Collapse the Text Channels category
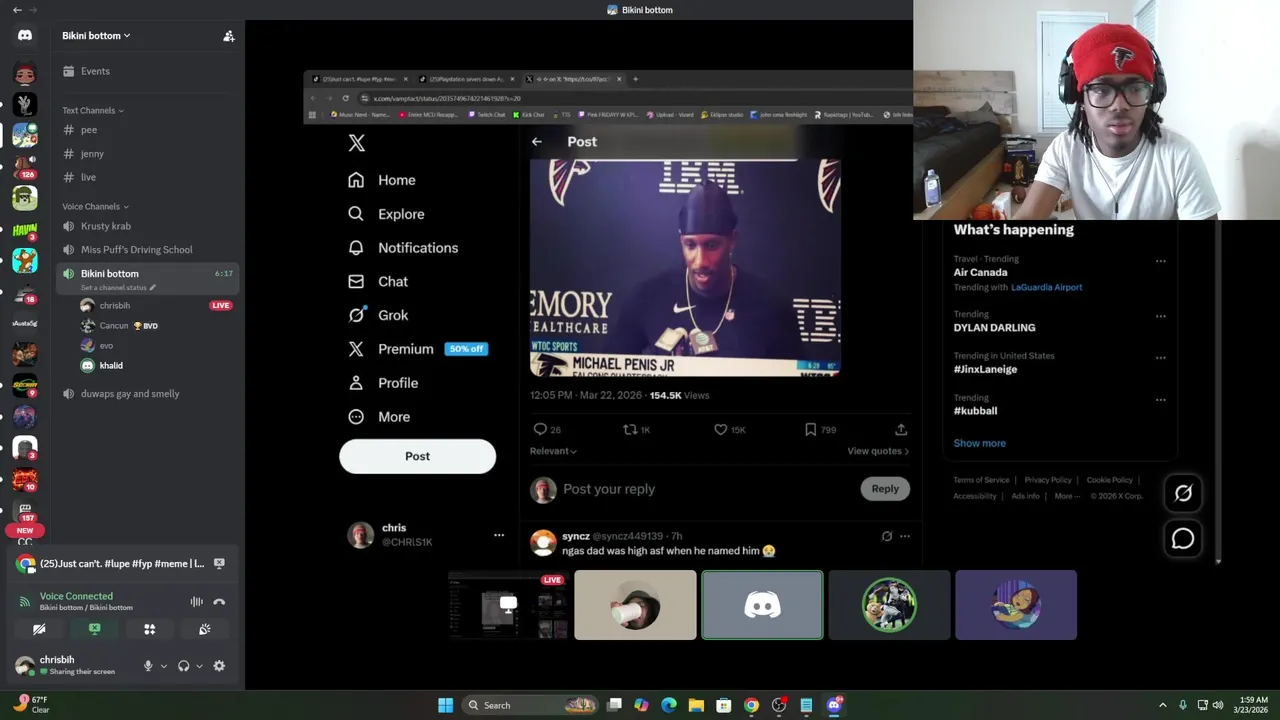Screen dimensions: 1280x720 click(92, 110)
